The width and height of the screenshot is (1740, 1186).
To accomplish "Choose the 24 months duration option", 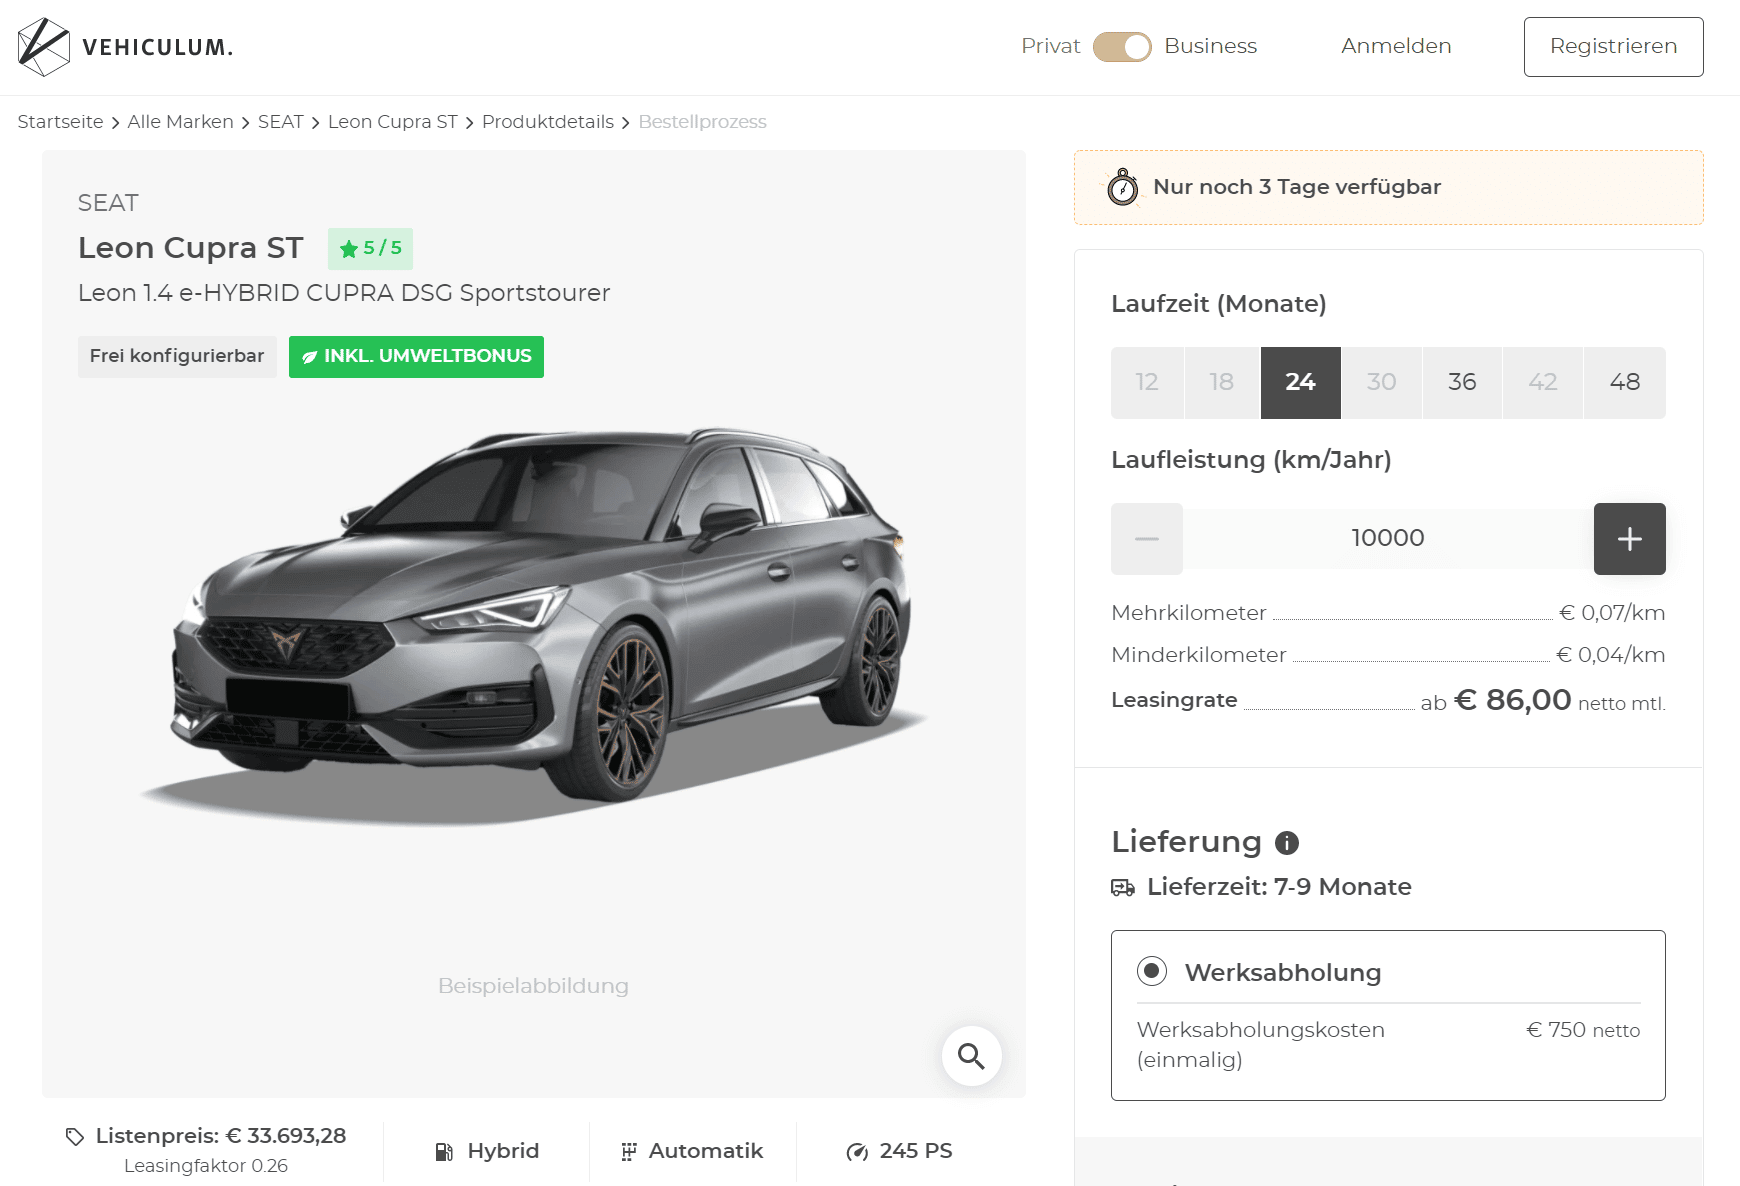I will click(1300, 382).
